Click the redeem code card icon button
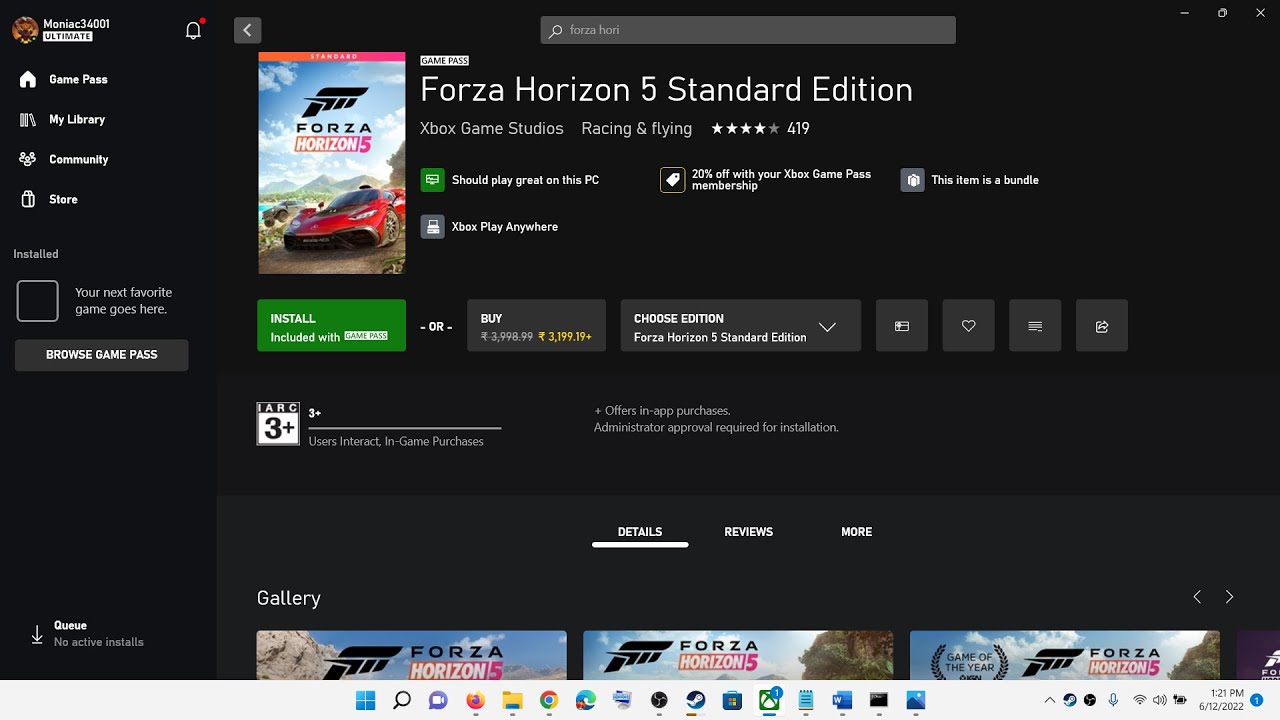 click(902, 326)
